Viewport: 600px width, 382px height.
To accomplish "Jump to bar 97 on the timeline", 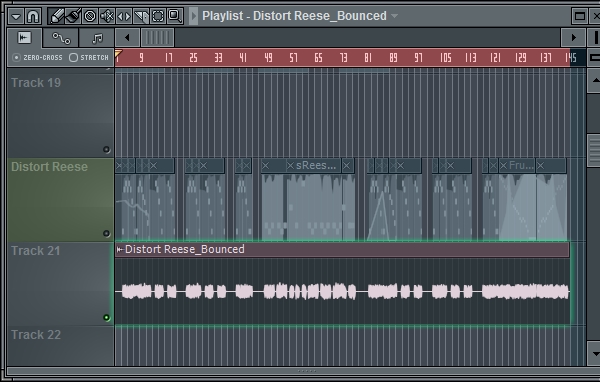I will click(418, 58).
